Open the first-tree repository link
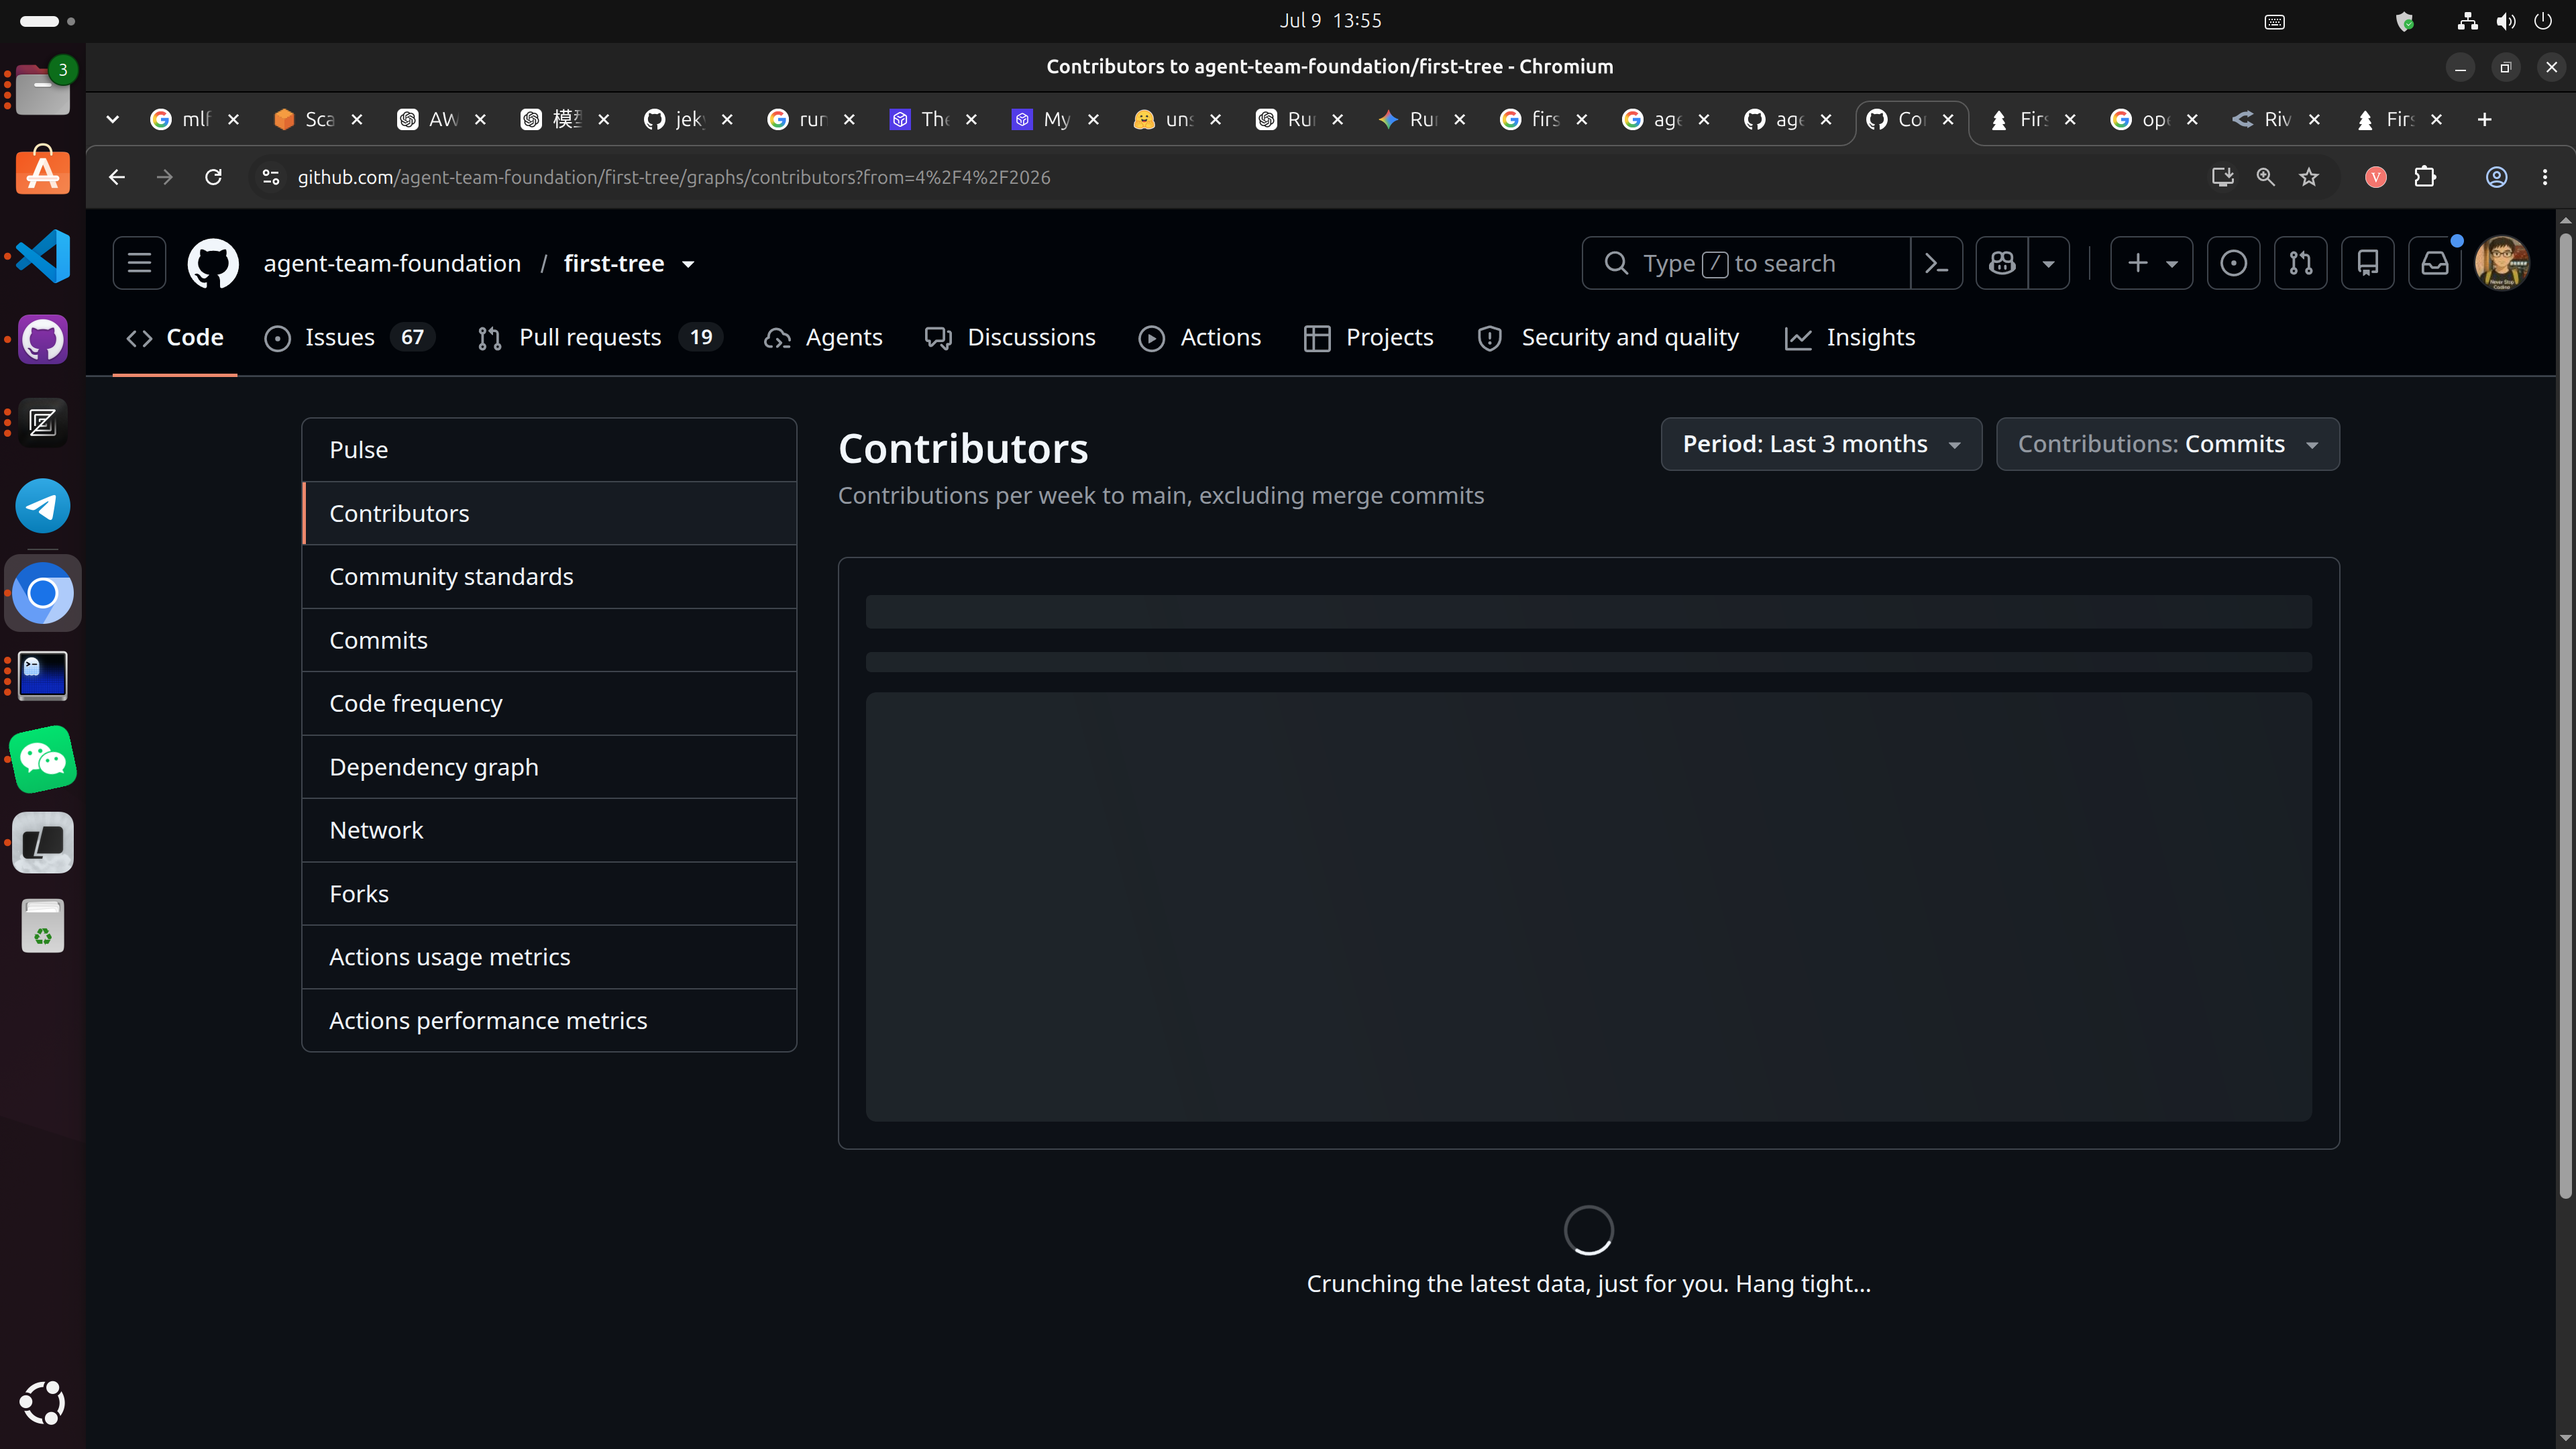 pyautogui.click(x=614, y=263)
